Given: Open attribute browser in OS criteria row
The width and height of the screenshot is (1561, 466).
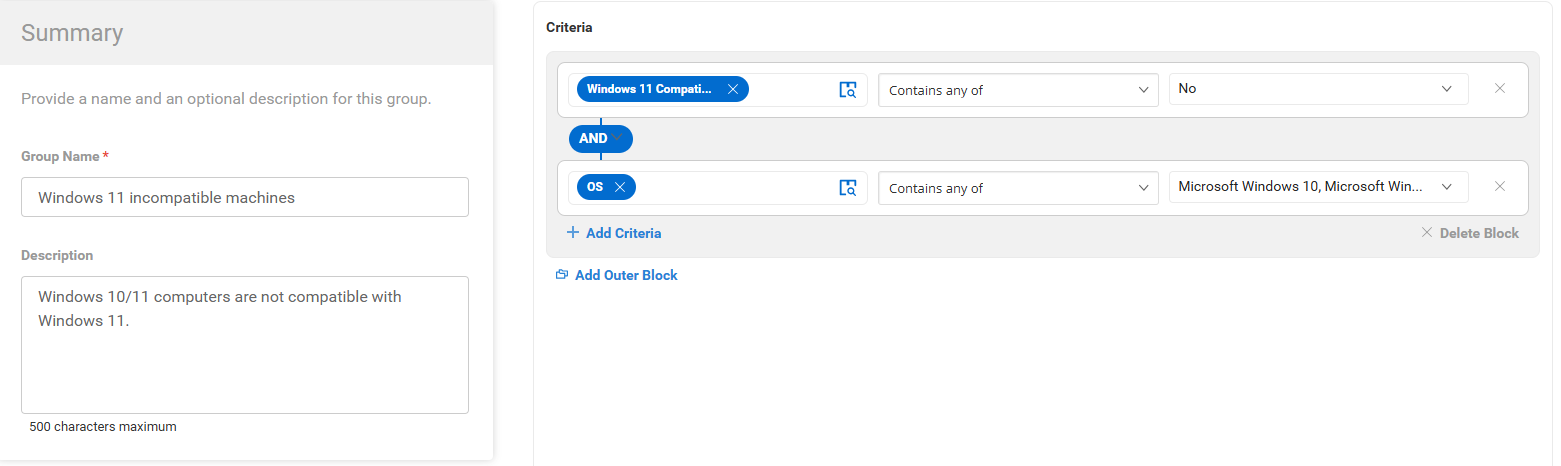Looking at the screenshot, I should tap(848, 187).
